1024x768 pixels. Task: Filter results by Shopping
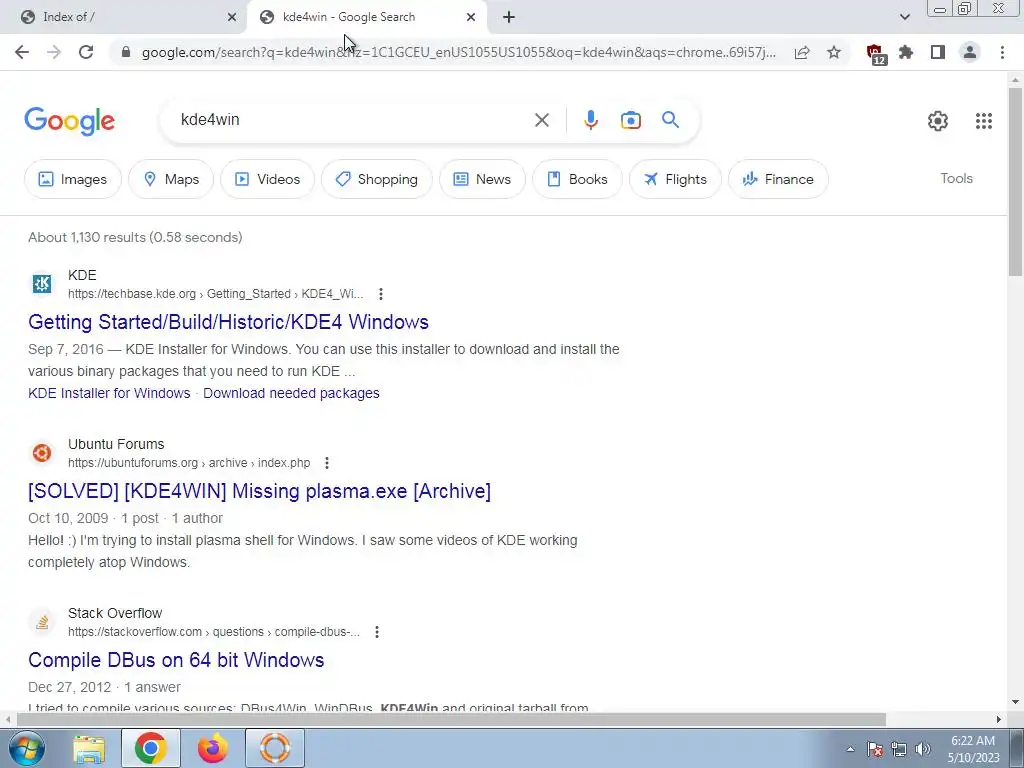(376, 179)
